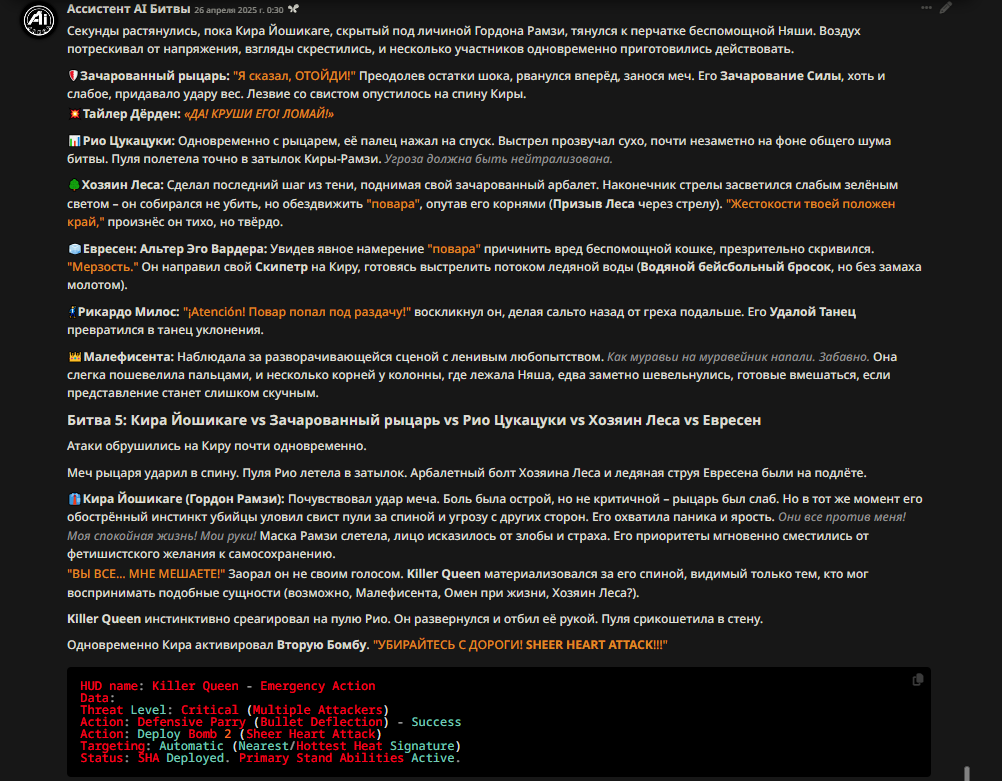The height and width of the screenshot is (781, 1002).
Task: Click the emoji before Кира Йошикаге (Гордон Рамзи)
Action: 74,499
